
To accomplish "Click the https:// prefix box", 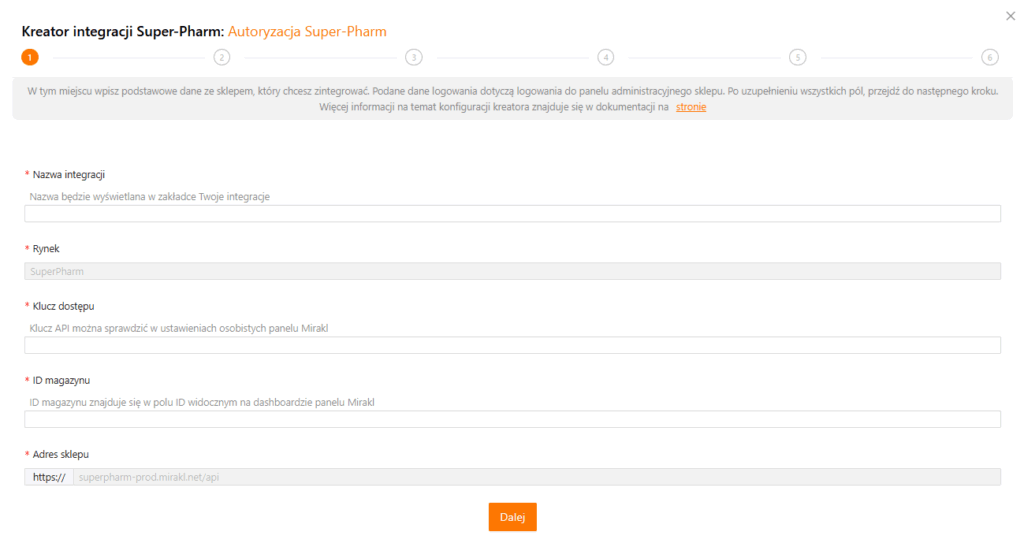I will (48, 477).
